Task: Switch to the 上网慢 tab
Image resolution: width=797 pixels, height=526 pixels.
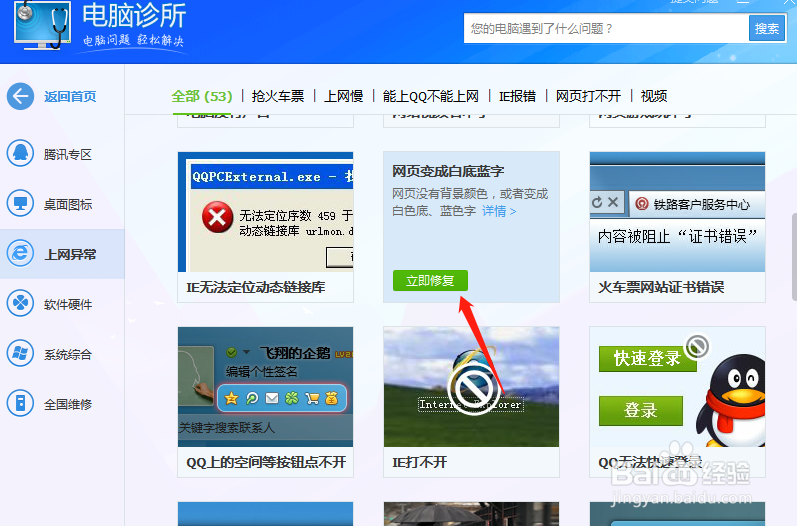Action: click(344, 96)
